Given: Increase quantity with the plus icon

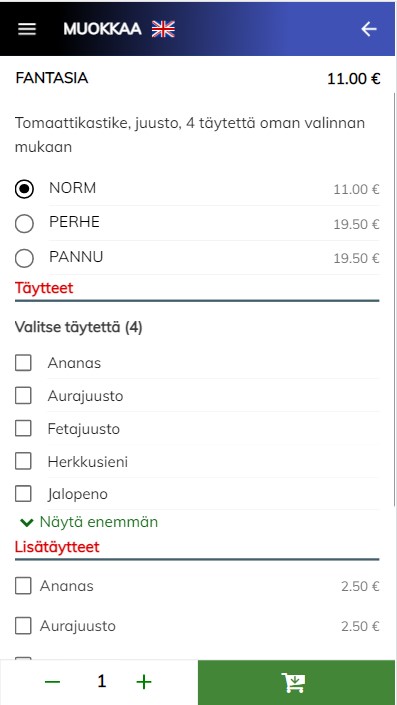Looking at the screenshot, I should pos(144,683).
